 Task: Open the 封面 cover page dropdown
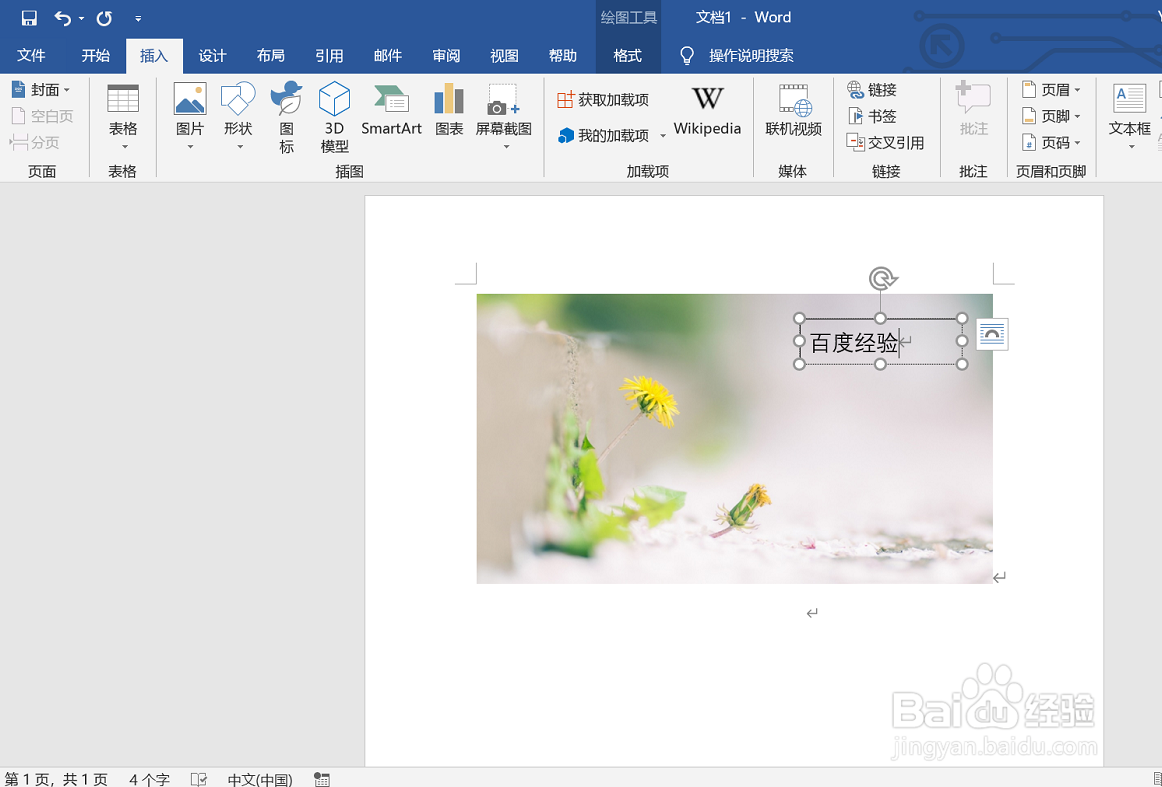(42, 89)
